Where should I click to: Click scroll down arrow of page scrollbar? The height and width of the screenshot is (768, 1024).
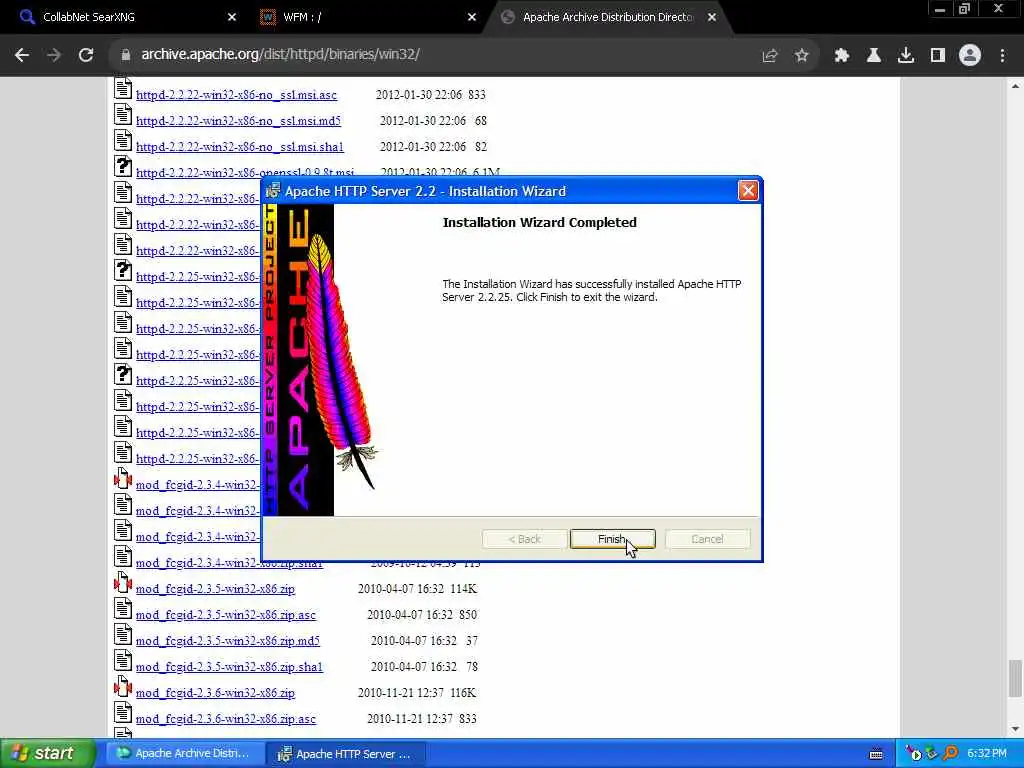(1016, 729)
